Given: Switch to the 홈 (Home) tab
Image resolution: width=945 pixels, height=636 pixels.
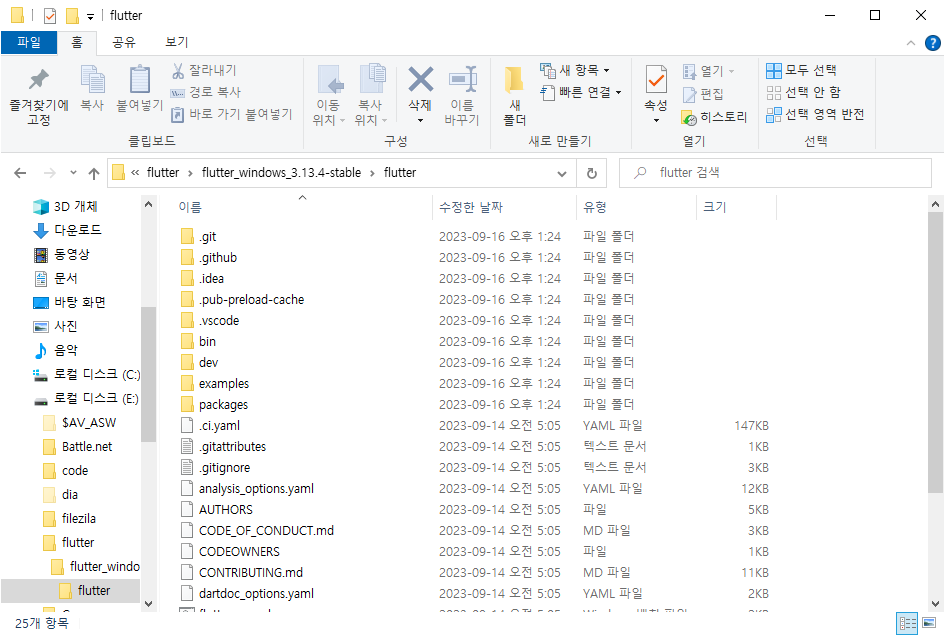Looking at the screenshot, I should 77,42.
